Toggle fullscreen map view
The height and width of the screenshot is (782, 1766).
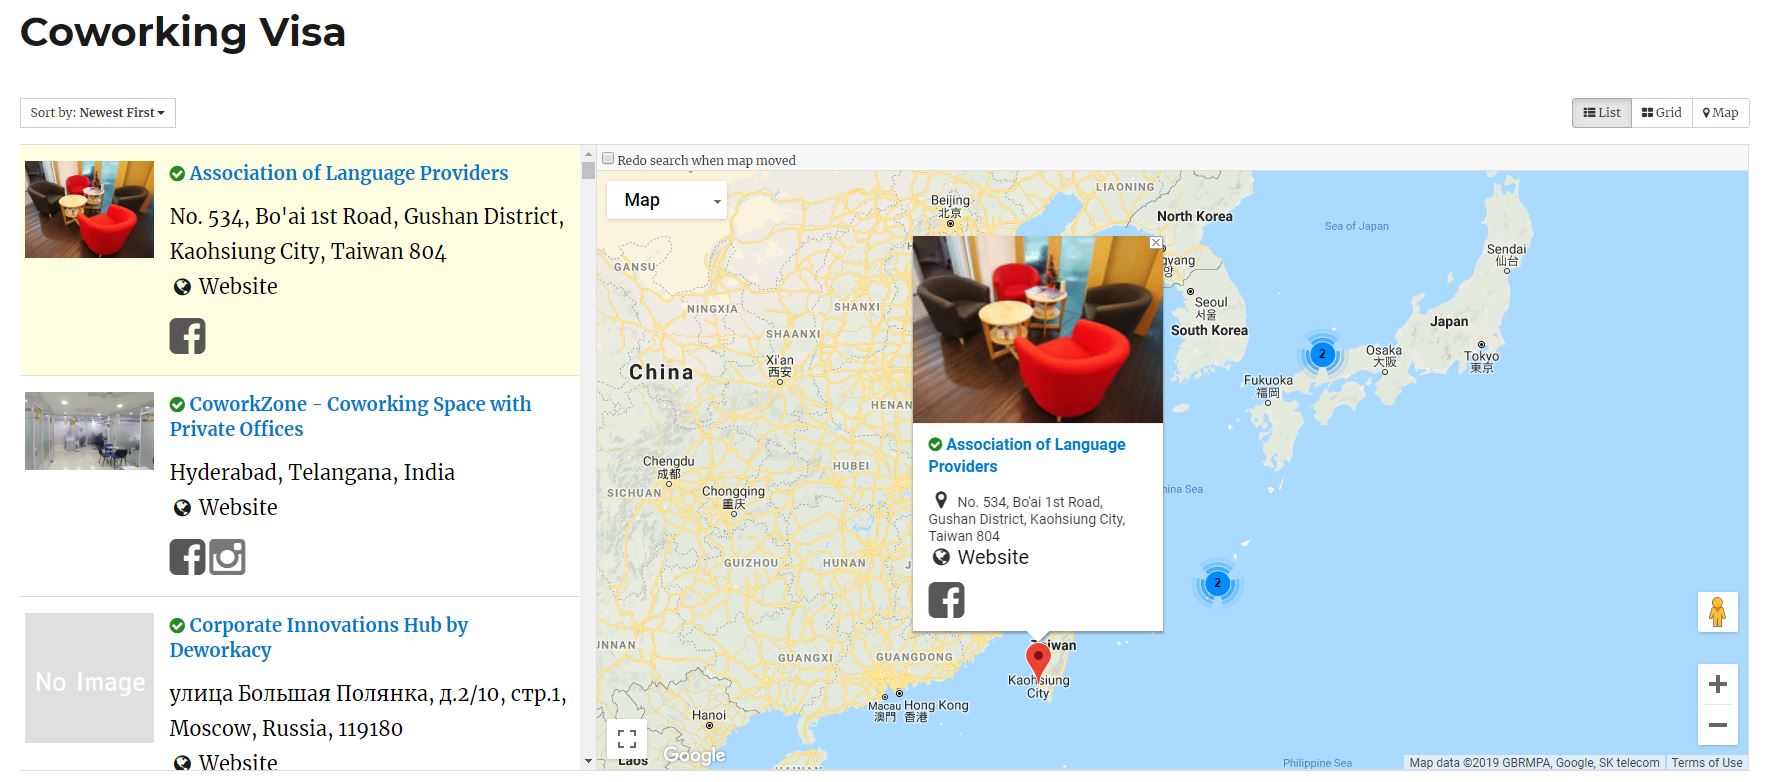(x=627, y=739)
